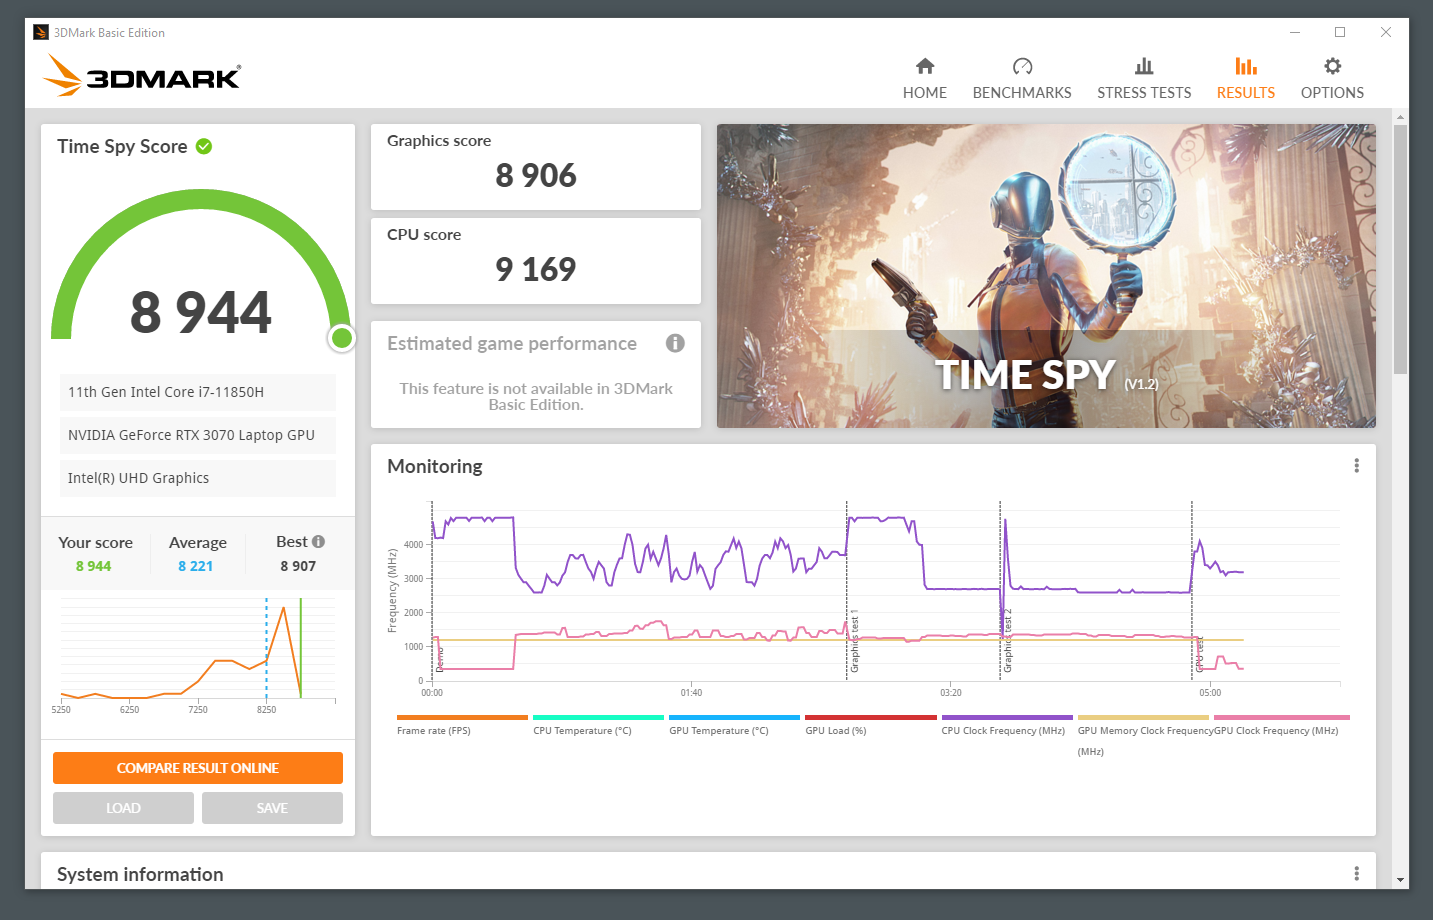This screenshot has width=1433, height=920.
Task: Click the Graphics test 2 marker
Action: [1008, 640]
